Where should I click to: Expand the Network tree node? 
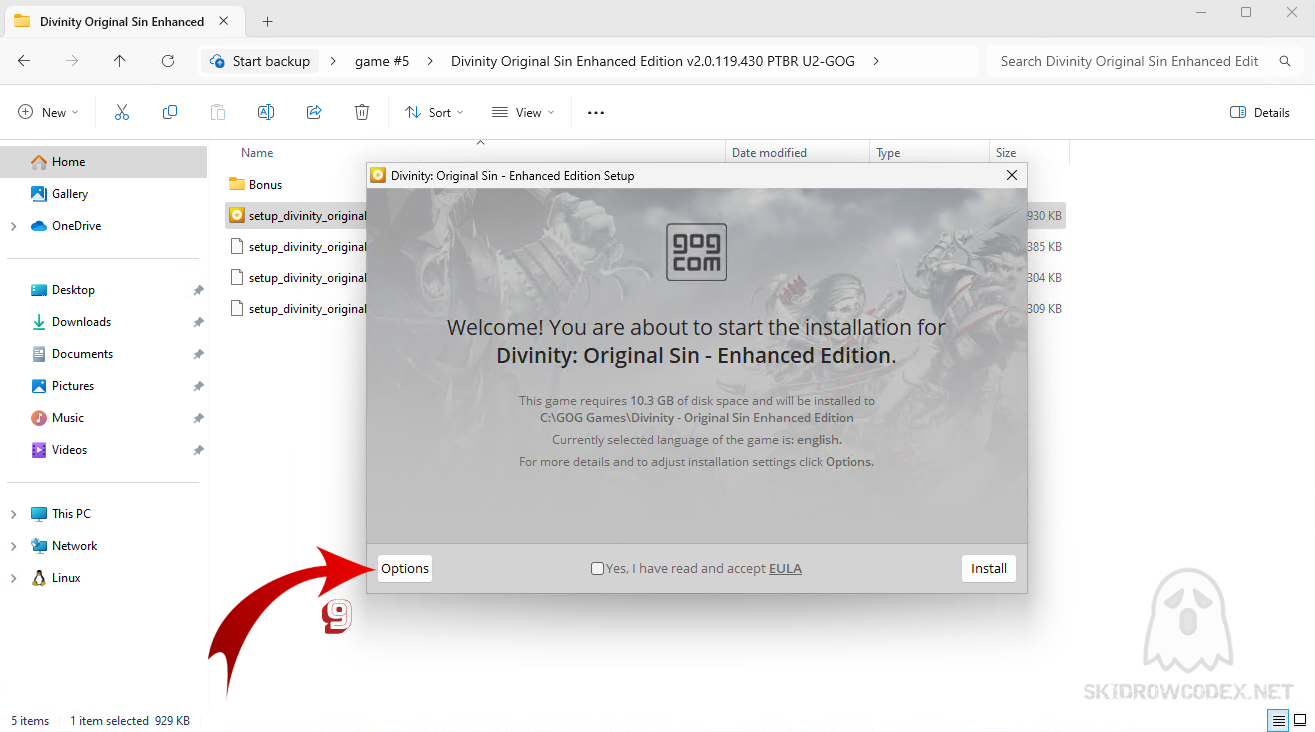tap(14, 546)
